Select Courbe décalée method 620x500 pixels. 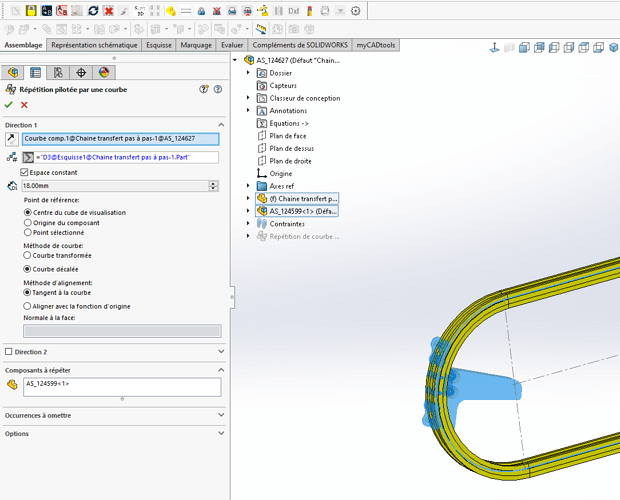coord(27,269)
